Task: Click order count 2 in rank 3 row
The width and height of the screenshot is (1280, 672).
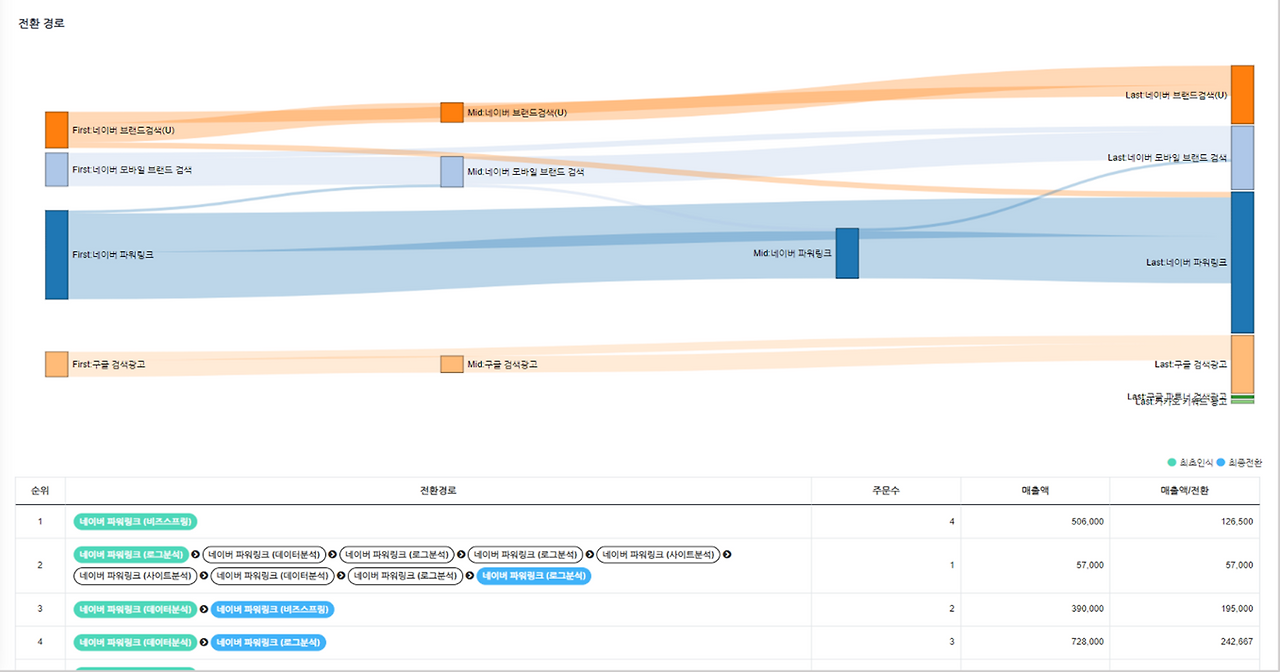Action: pyautogui.click(x=952, y=609)
